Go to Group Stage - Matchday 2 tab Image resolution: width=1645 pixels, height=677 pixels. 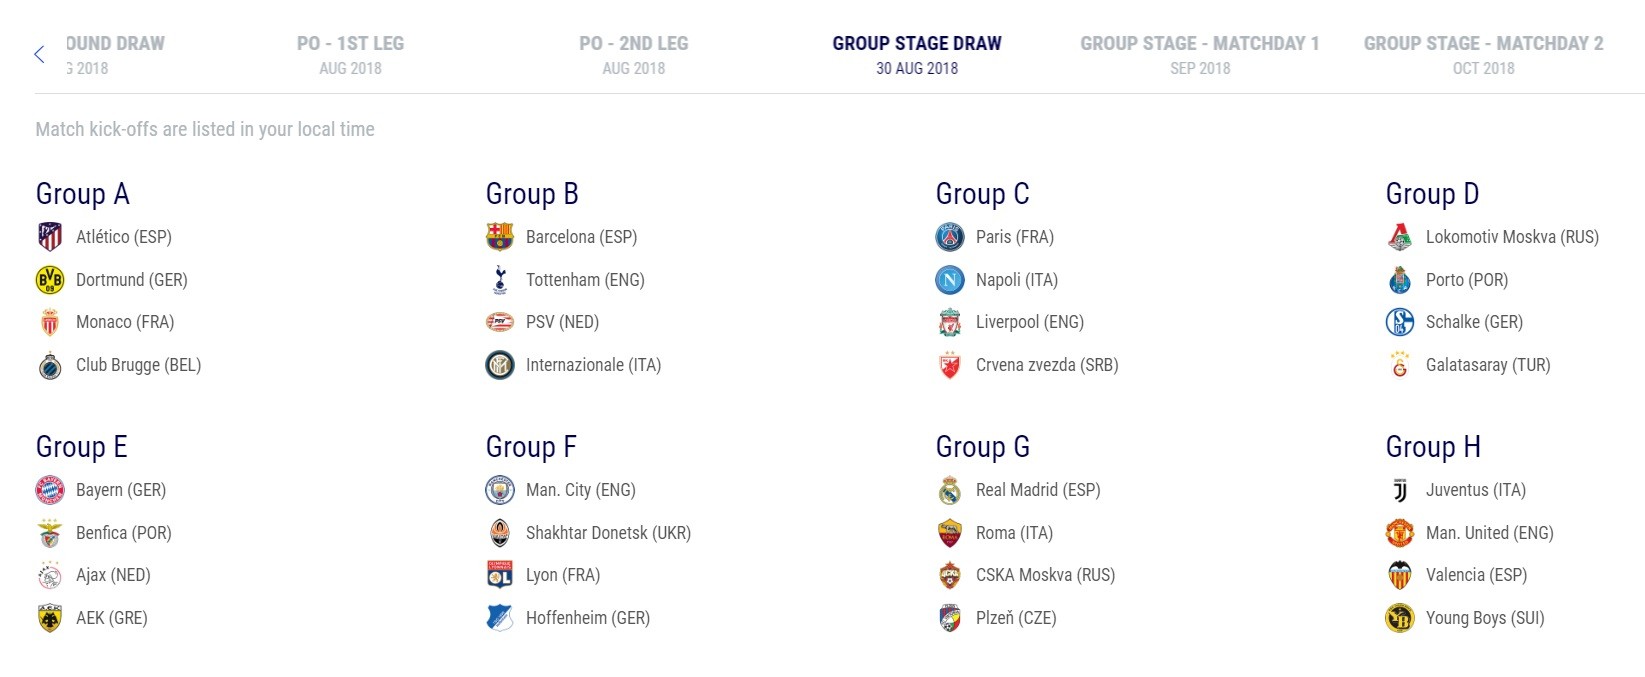coord(1484,55)
